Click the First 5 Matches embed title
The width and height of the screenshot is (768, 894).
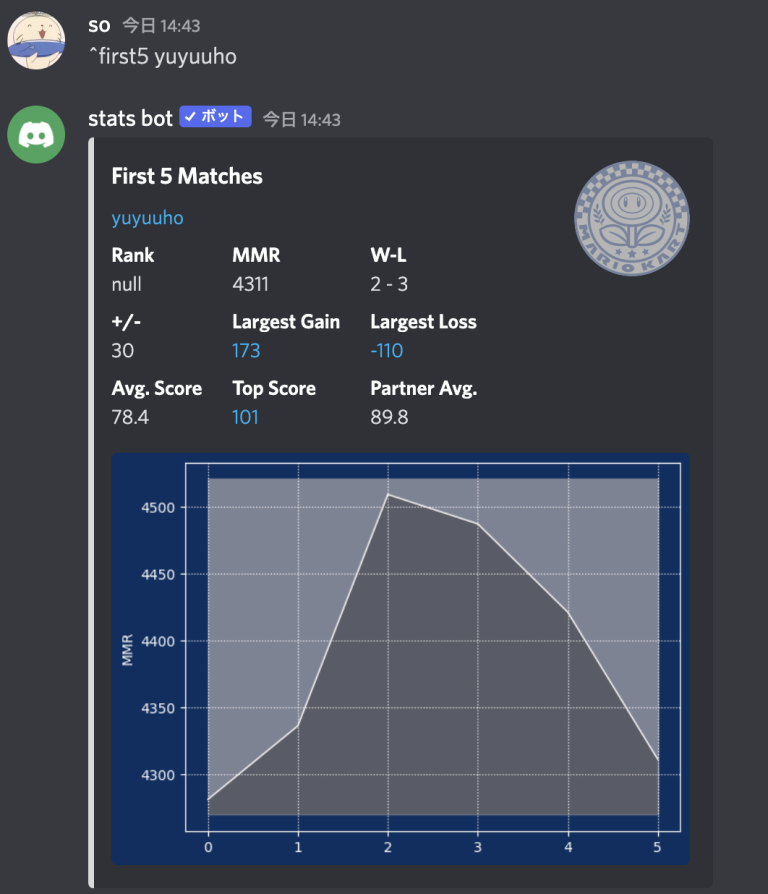tap(187, 177)
